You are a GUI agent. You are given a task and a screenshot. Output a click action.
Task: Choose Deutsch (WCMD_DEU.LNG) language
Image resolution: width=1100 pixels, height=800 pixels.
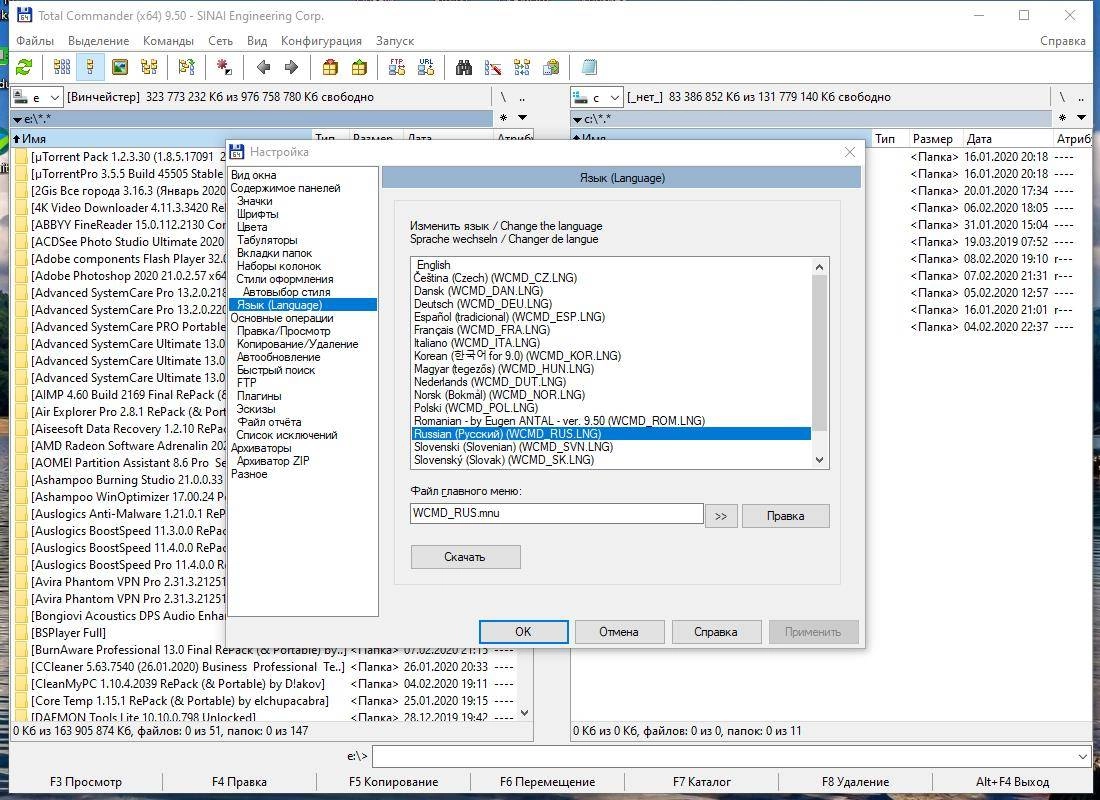pos(483,304)
